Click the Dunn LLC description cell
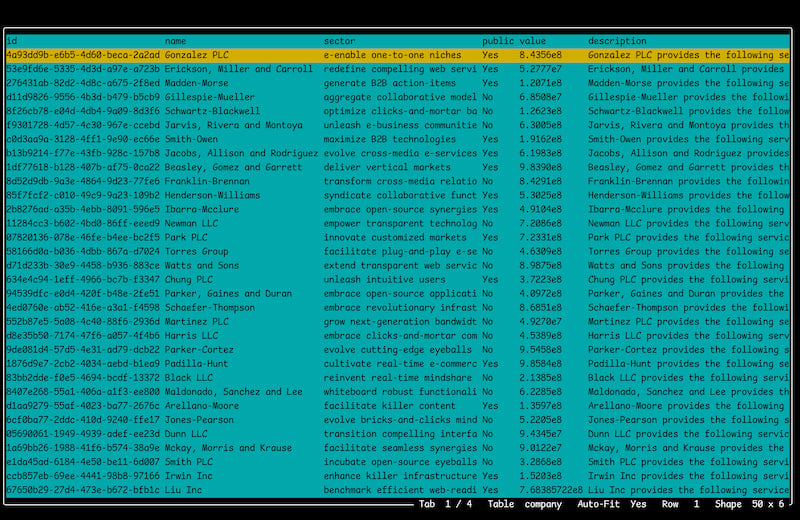 [689, 434]
